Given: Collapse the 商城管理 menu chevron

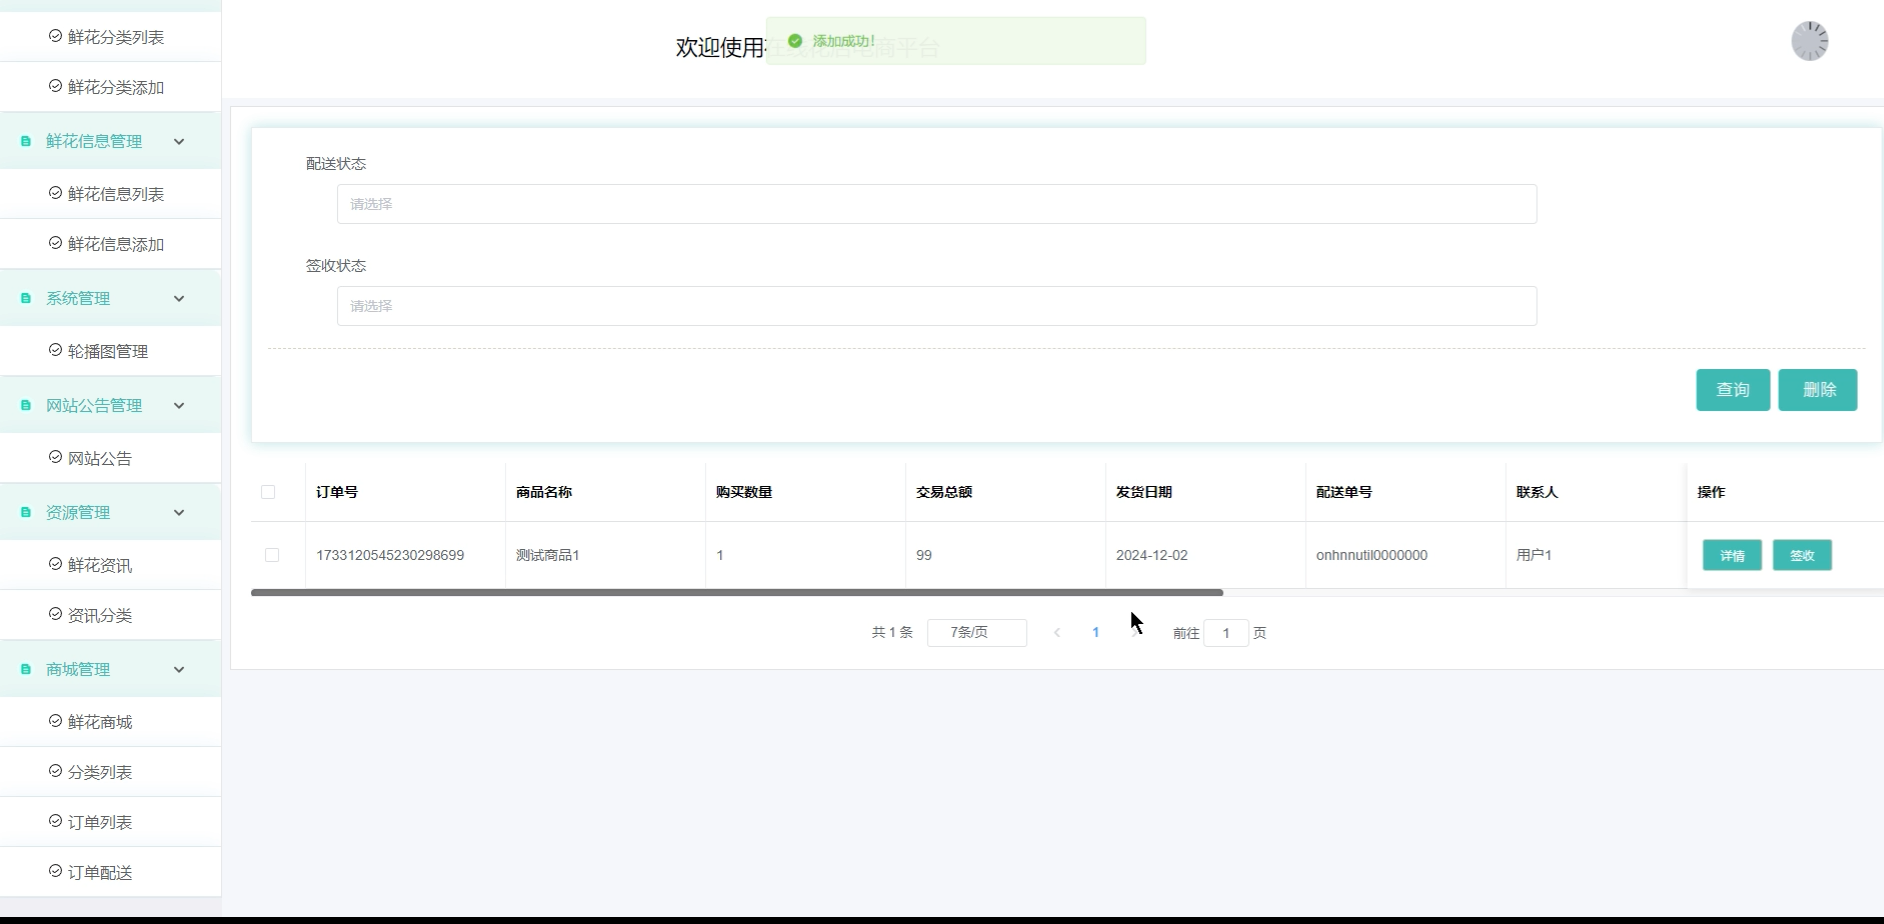Looking at the screenshot, I should (179, 669).
